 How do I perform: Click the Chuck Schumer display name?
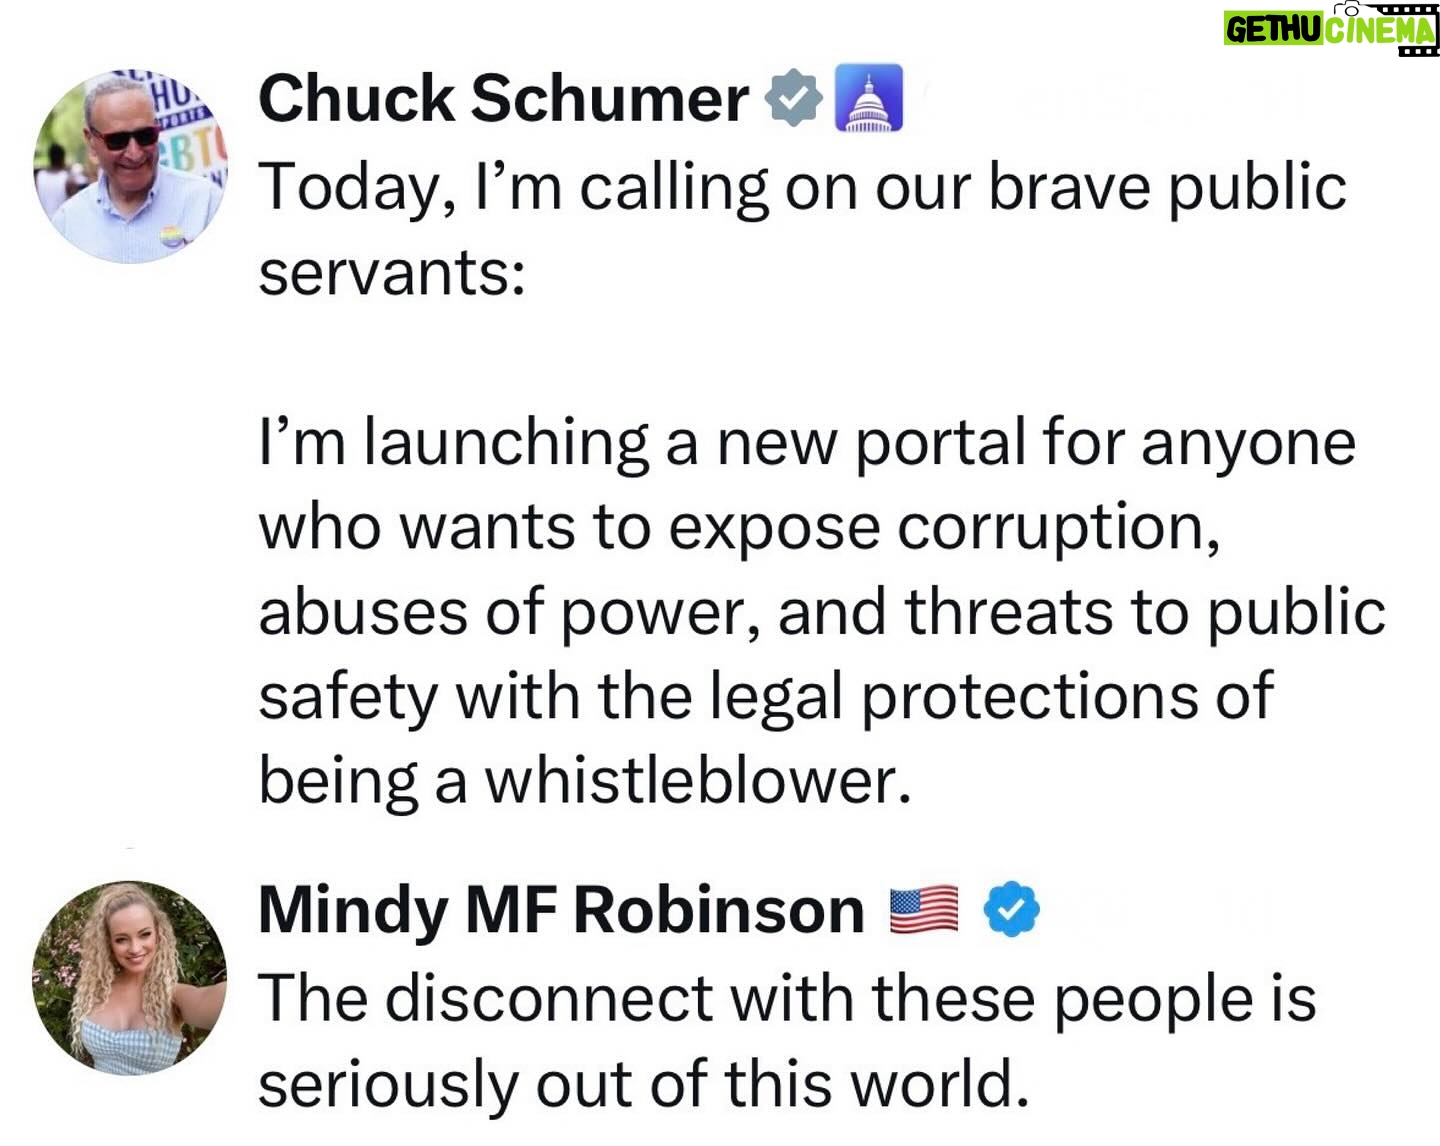pos(503,98)
